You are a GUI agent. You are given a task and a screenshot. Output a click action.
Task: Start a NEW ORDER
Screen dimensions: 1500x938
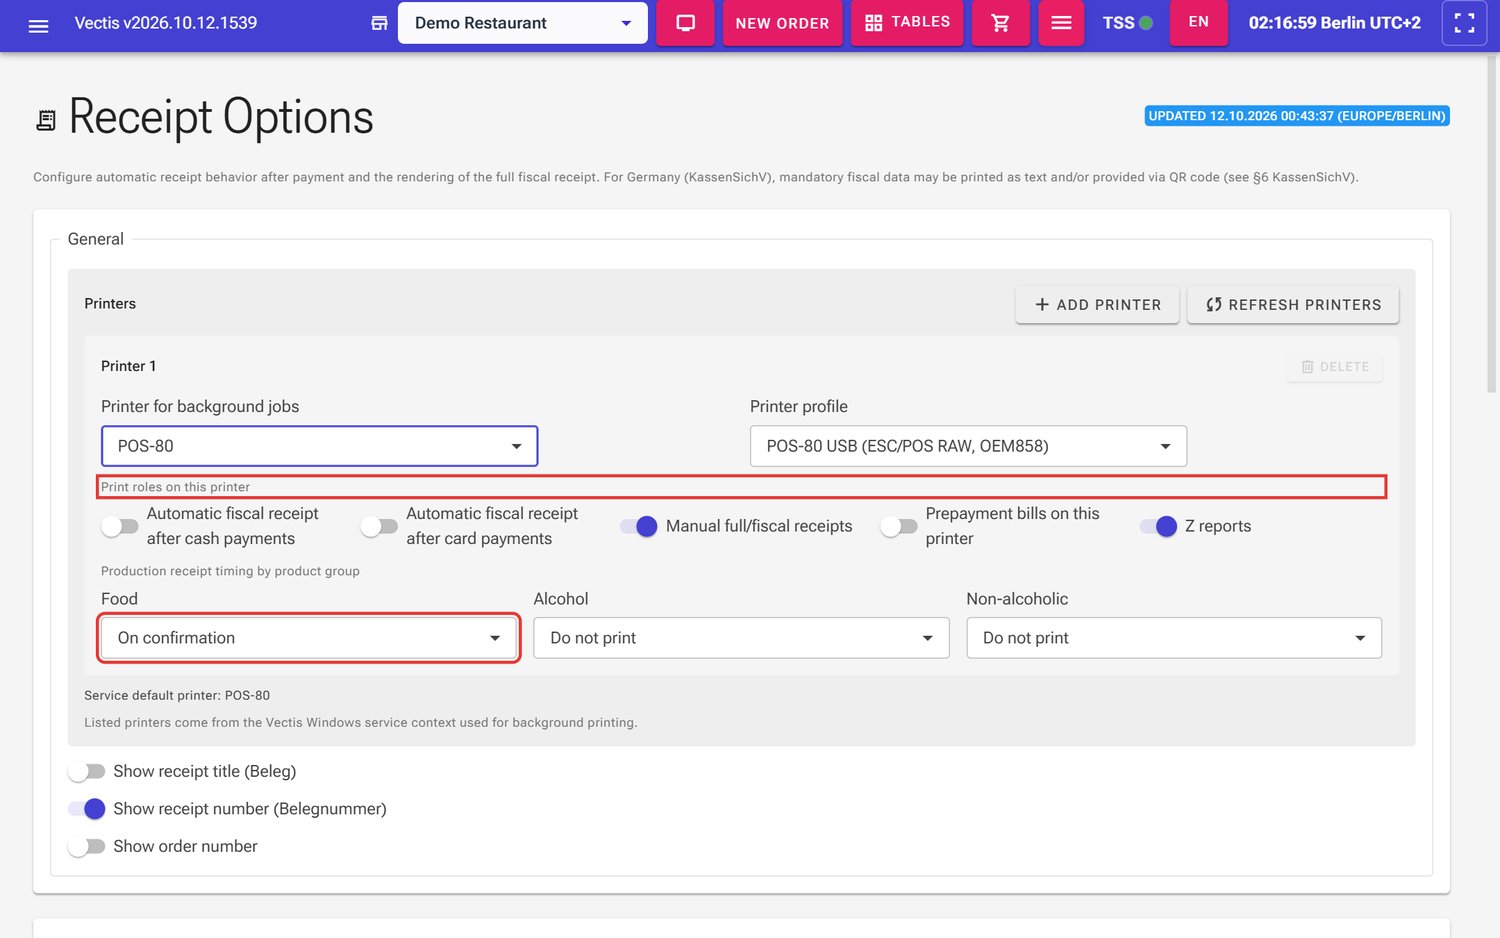coord(782,23)
